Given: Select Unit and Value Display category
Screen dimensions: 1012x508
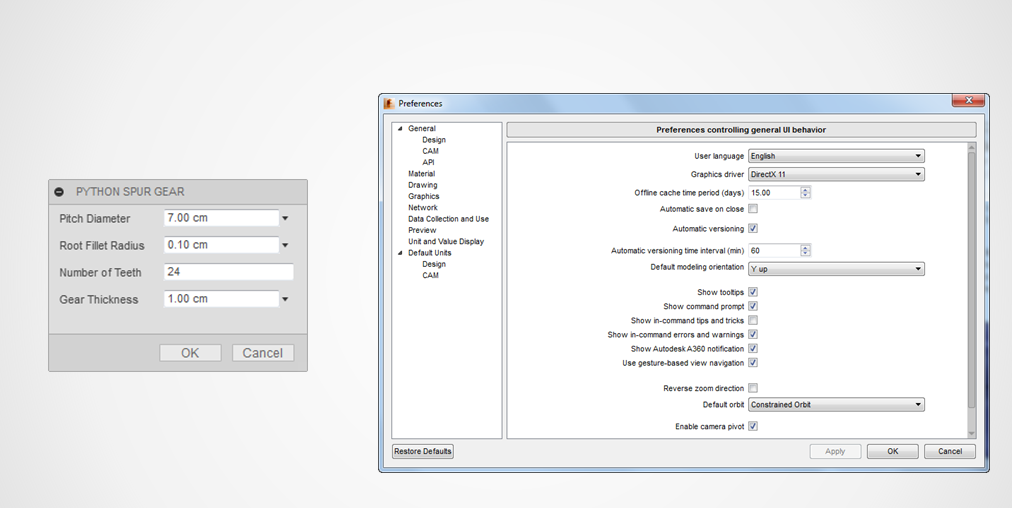Looking at the screenshot, I should pos(445,241).
